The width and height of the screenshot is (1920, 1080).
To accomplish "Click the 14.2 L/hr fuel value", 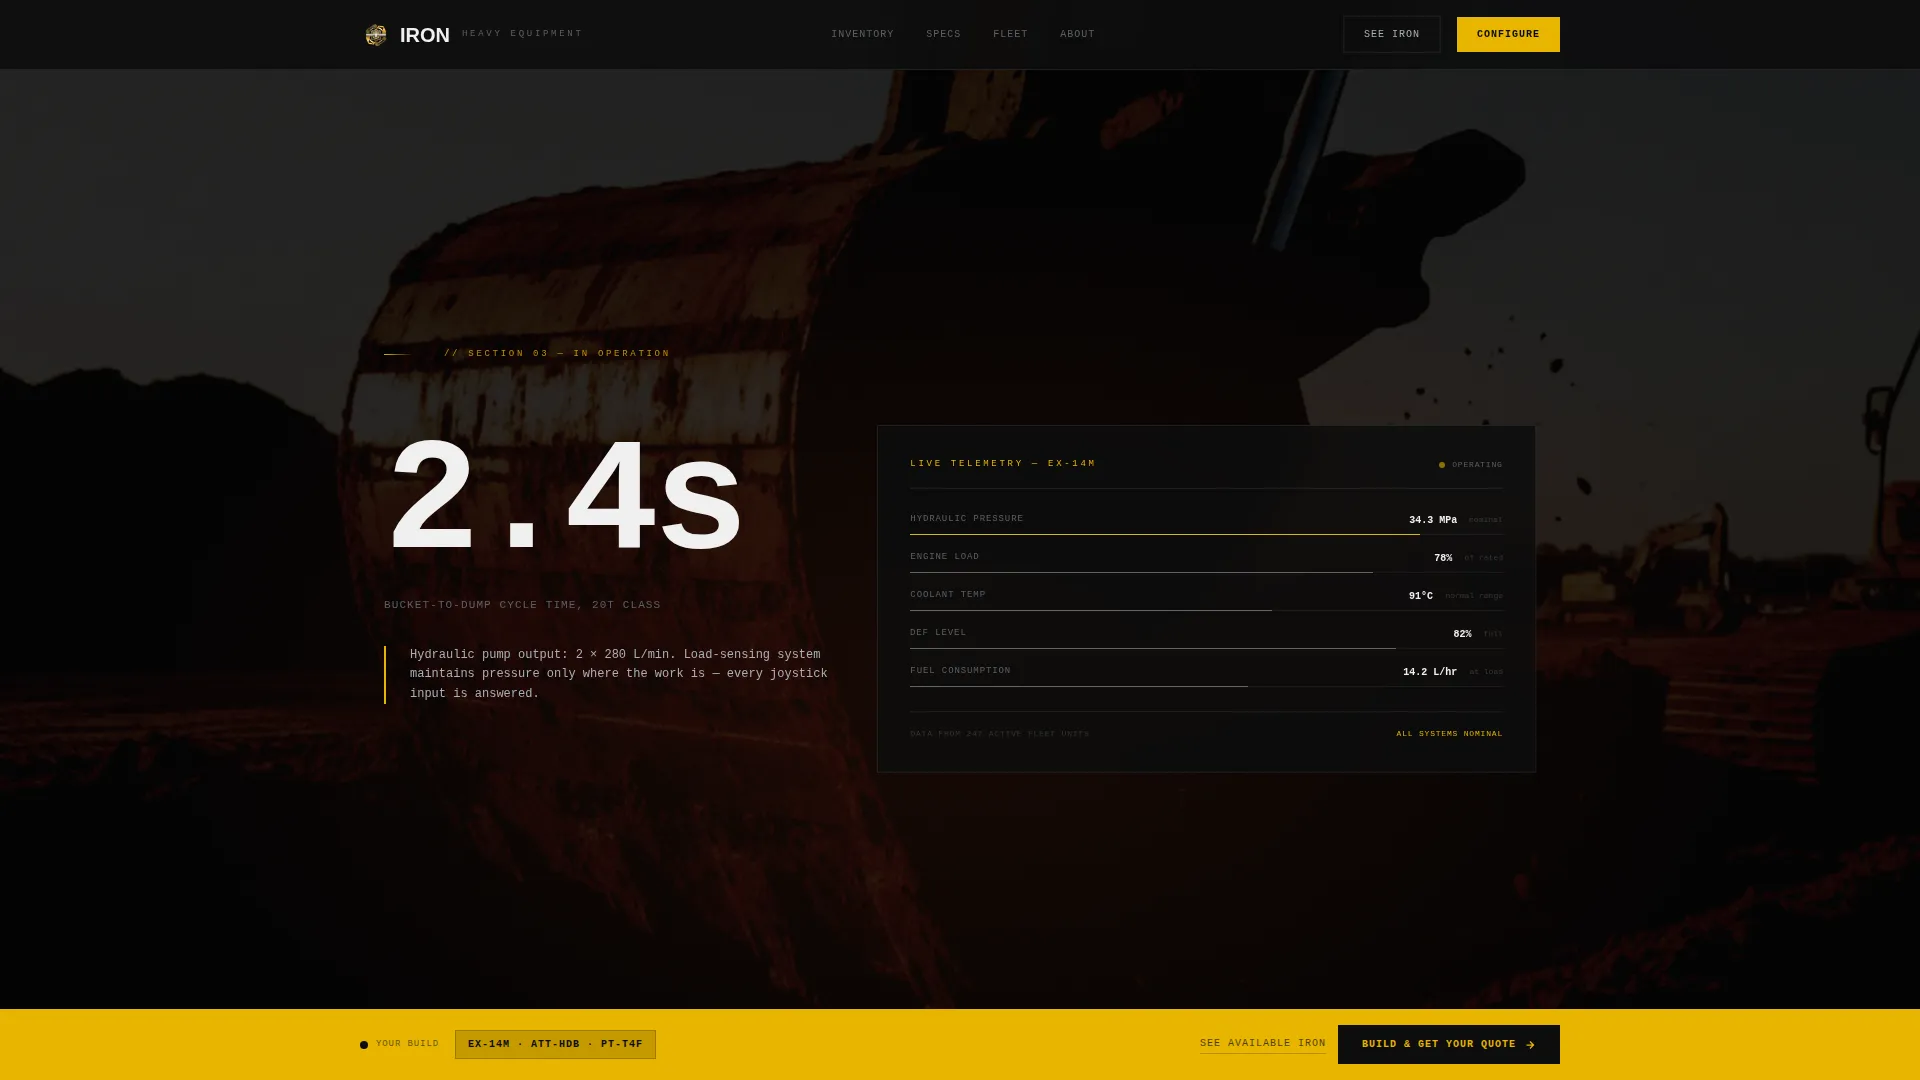I will point(1429,672).
